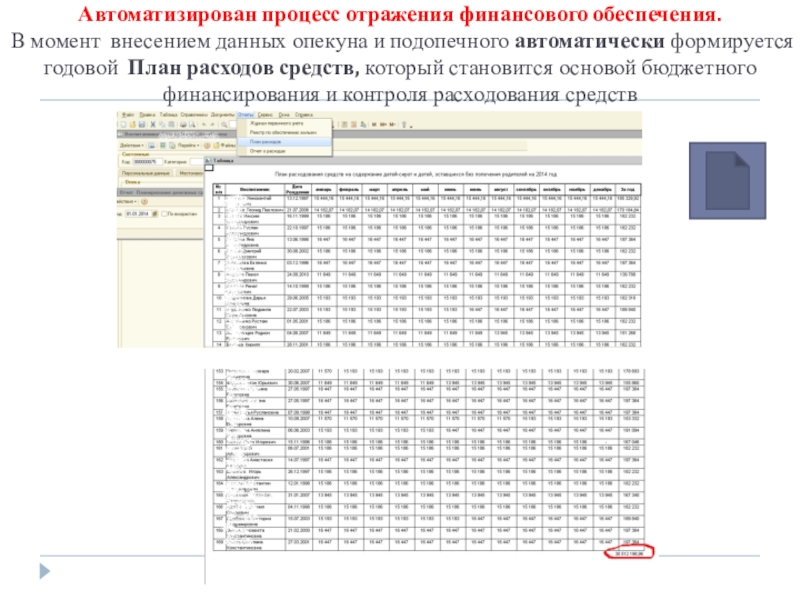Open the upper Действия dropdown

point(132,145)
